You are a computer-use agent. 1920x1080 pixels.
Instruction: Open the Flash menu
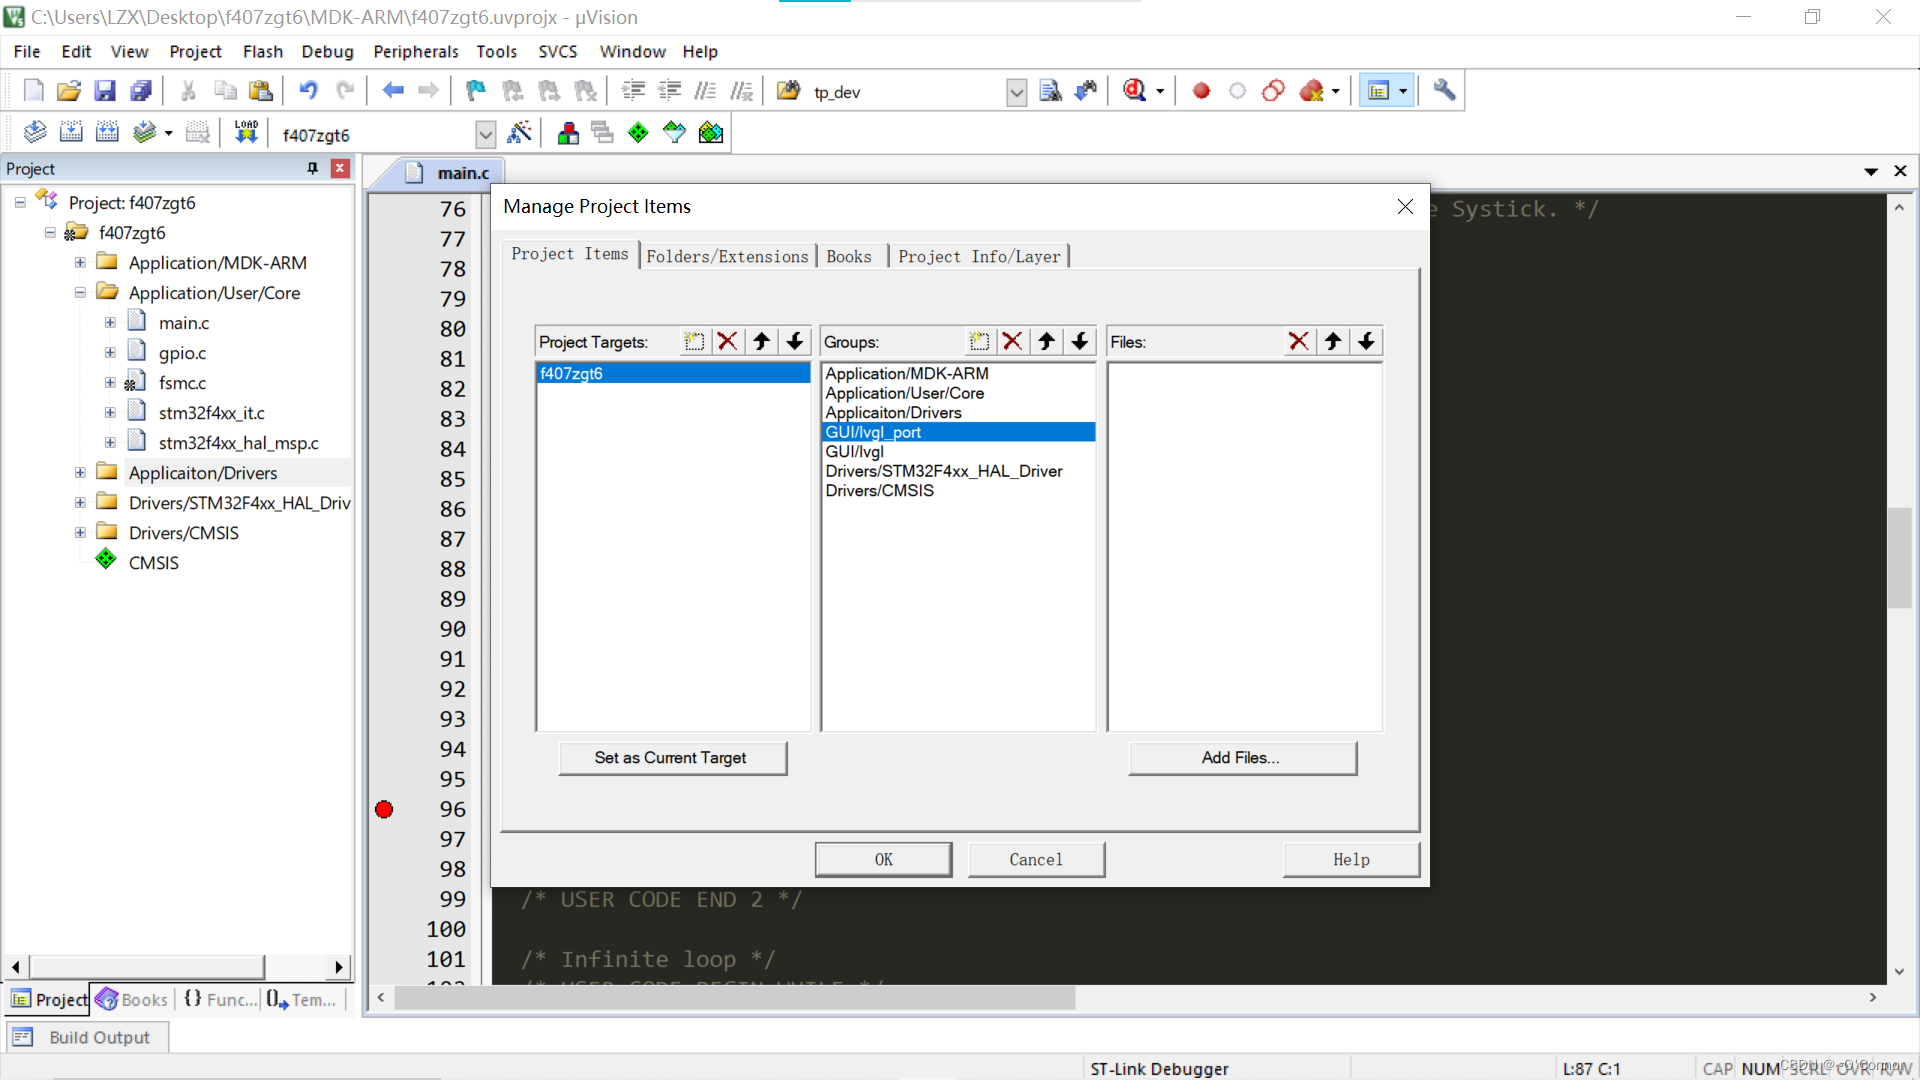coord(262,52)
